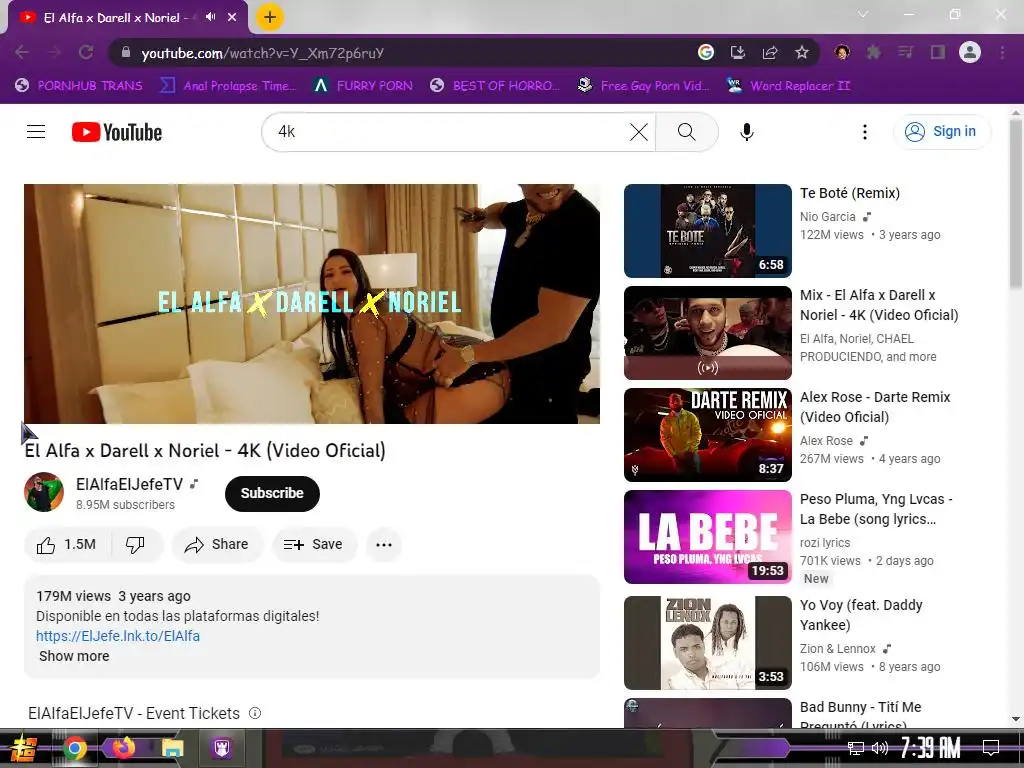Open Windows Start button
1024x768 pixels.
tap(24, 748)
